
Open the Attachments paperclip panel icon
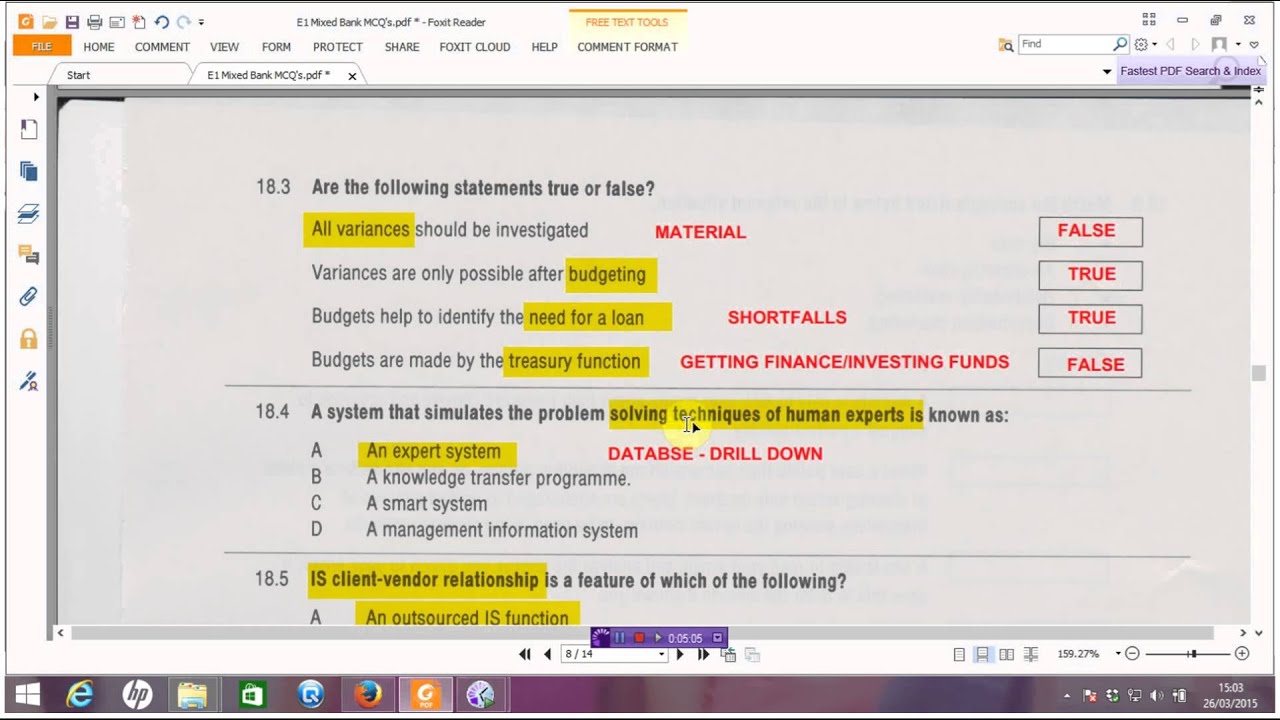tap(29, 296)
